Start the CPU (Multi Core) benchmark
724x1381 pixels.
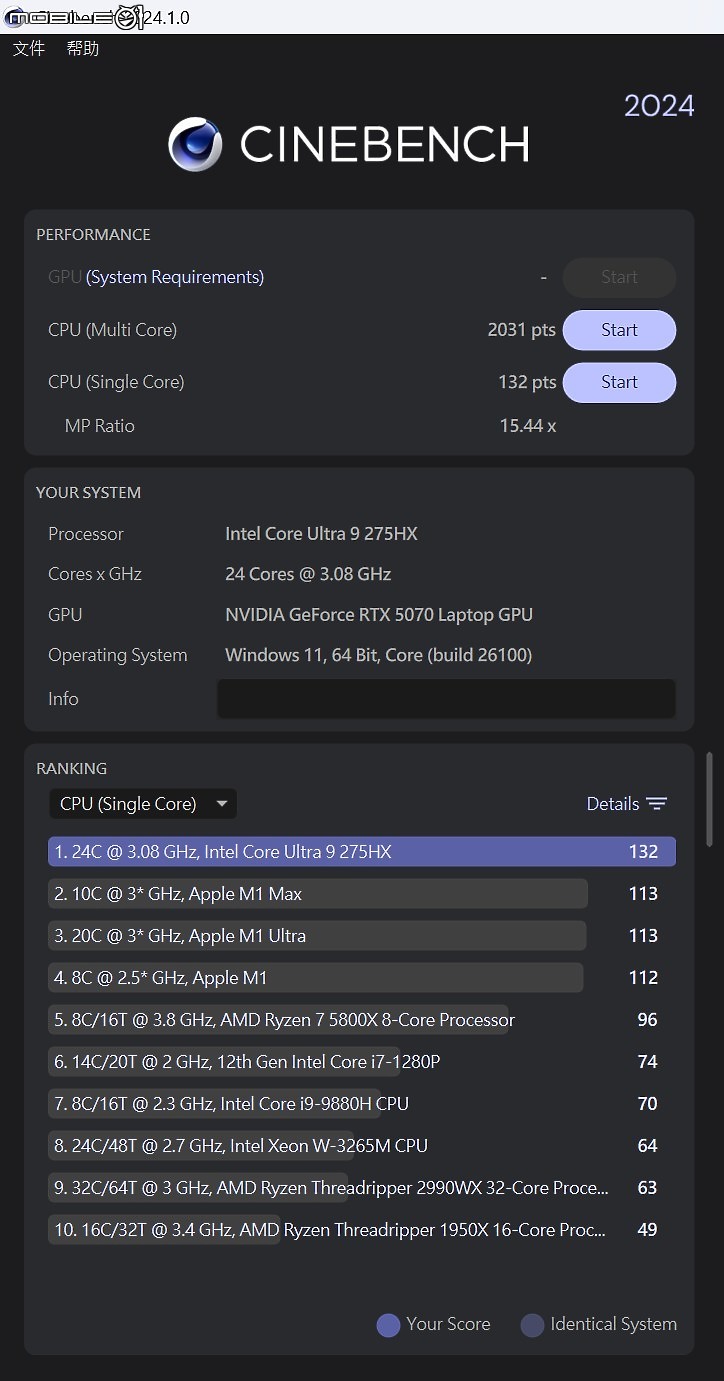[619, 330]
